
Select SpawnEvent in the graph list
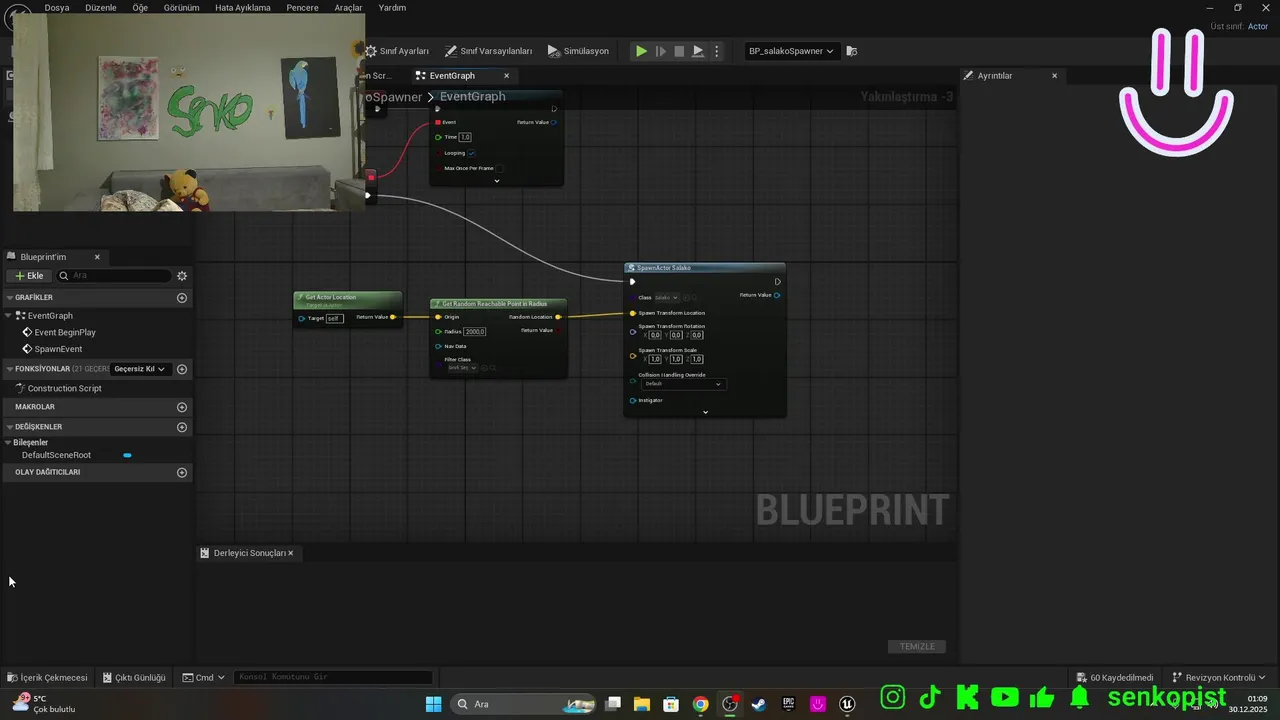58,349
